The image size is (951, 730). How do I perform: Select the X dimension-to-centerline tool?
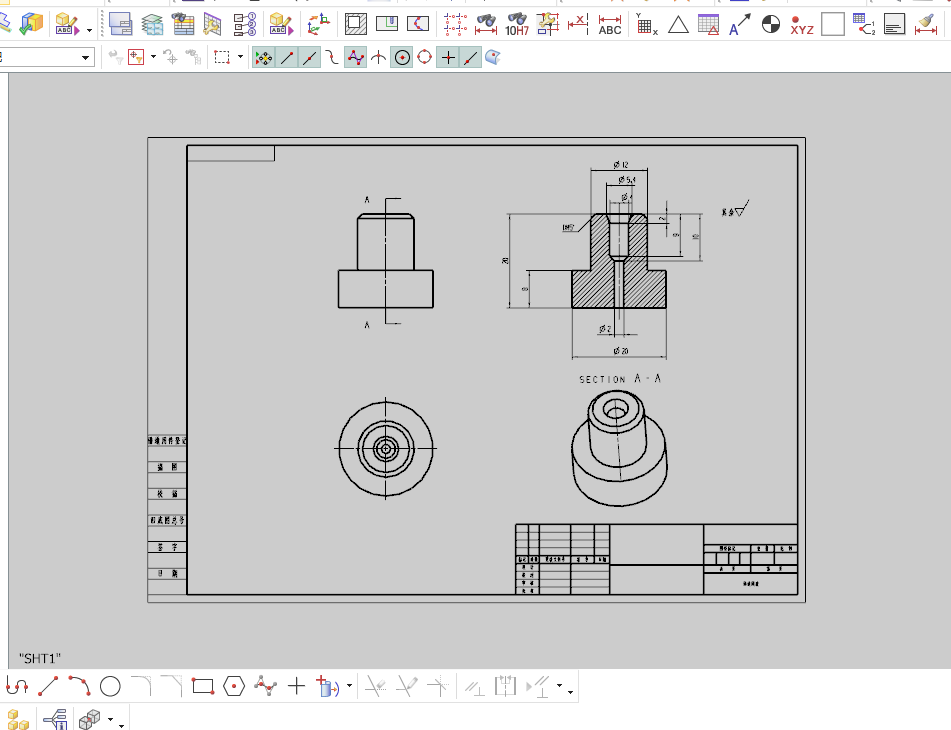click(578, 24)
